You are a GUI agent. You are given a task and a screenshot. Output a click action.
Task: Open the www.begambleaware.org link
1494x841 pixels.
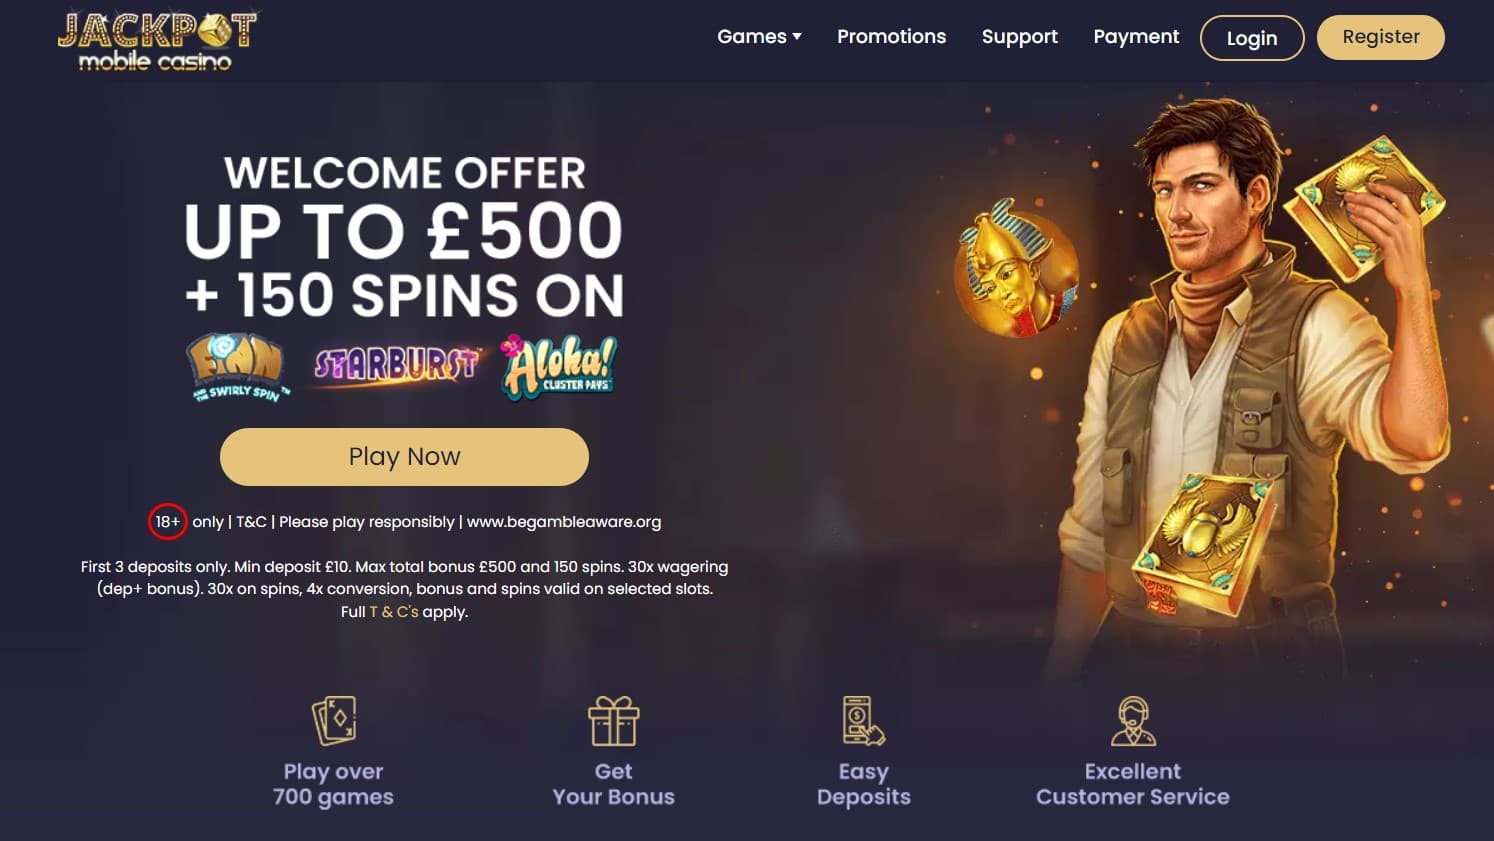pyautogui.click(x=564, y=522)
